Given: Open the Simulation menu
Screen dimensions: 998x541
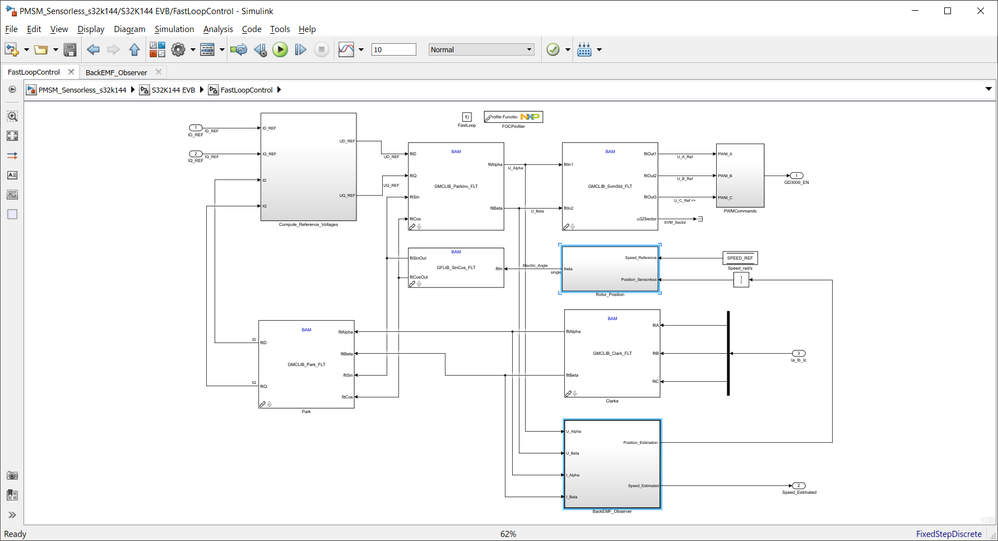Looking at the screenshot, I should (174, 29).
